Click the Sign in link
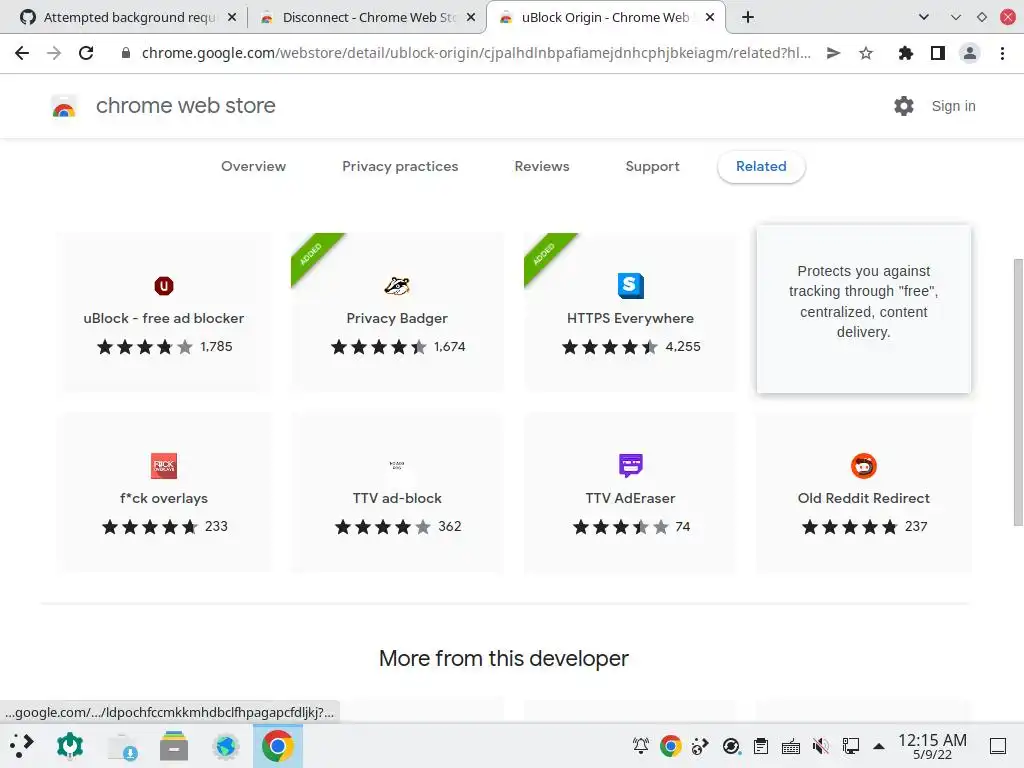Image resolution: width=1024 pixels, height=768 pixels. coord(953,106)
